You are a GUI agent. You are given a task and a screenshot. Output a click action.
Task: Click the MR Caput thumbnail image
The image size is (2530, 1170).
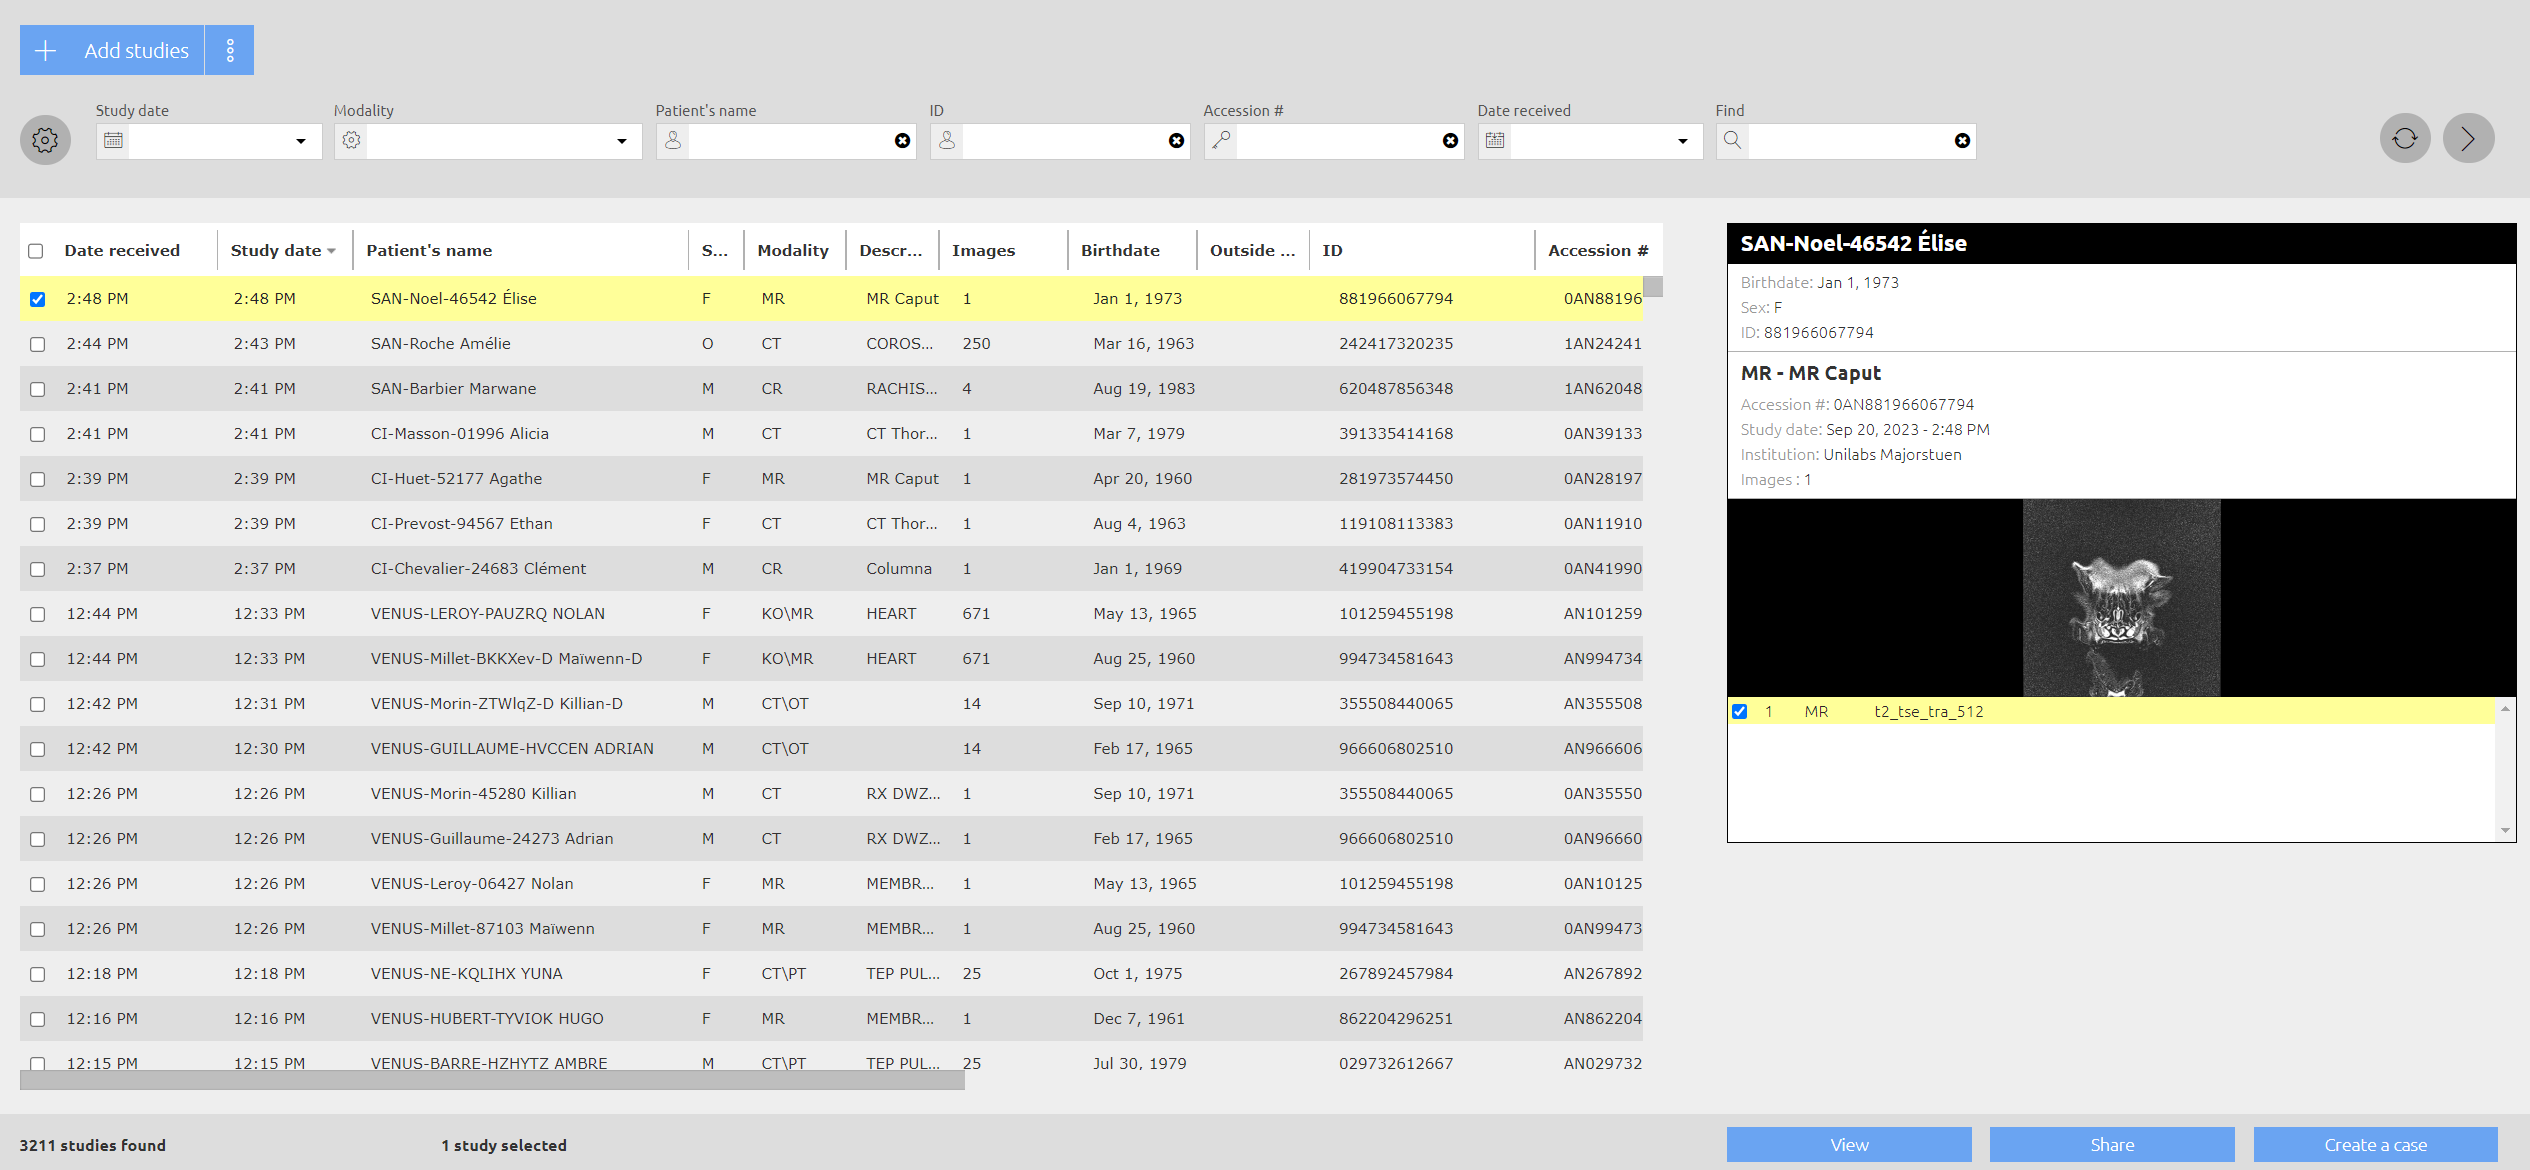tap(2121, 598)
